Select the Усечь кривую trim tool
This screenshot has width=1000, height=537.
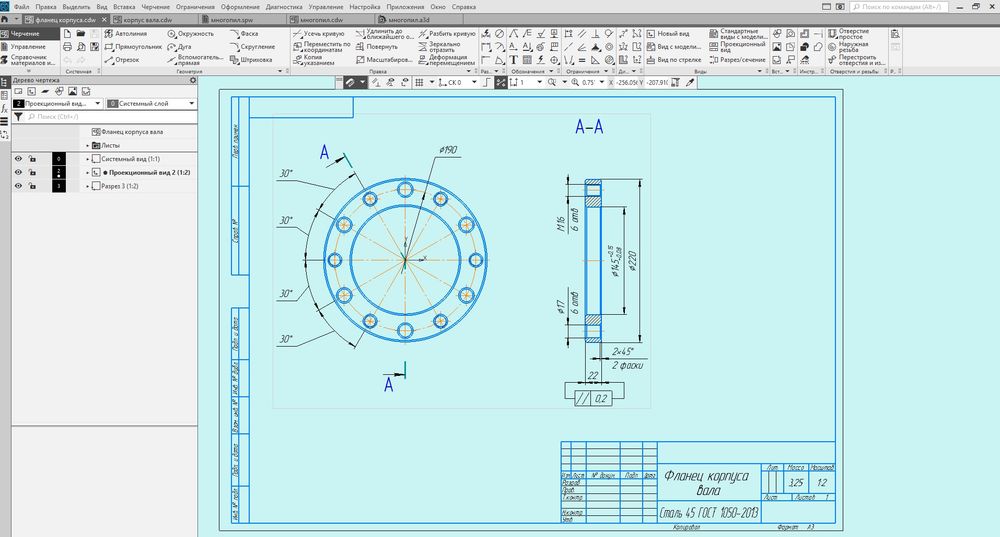click(x=318, y=33)
